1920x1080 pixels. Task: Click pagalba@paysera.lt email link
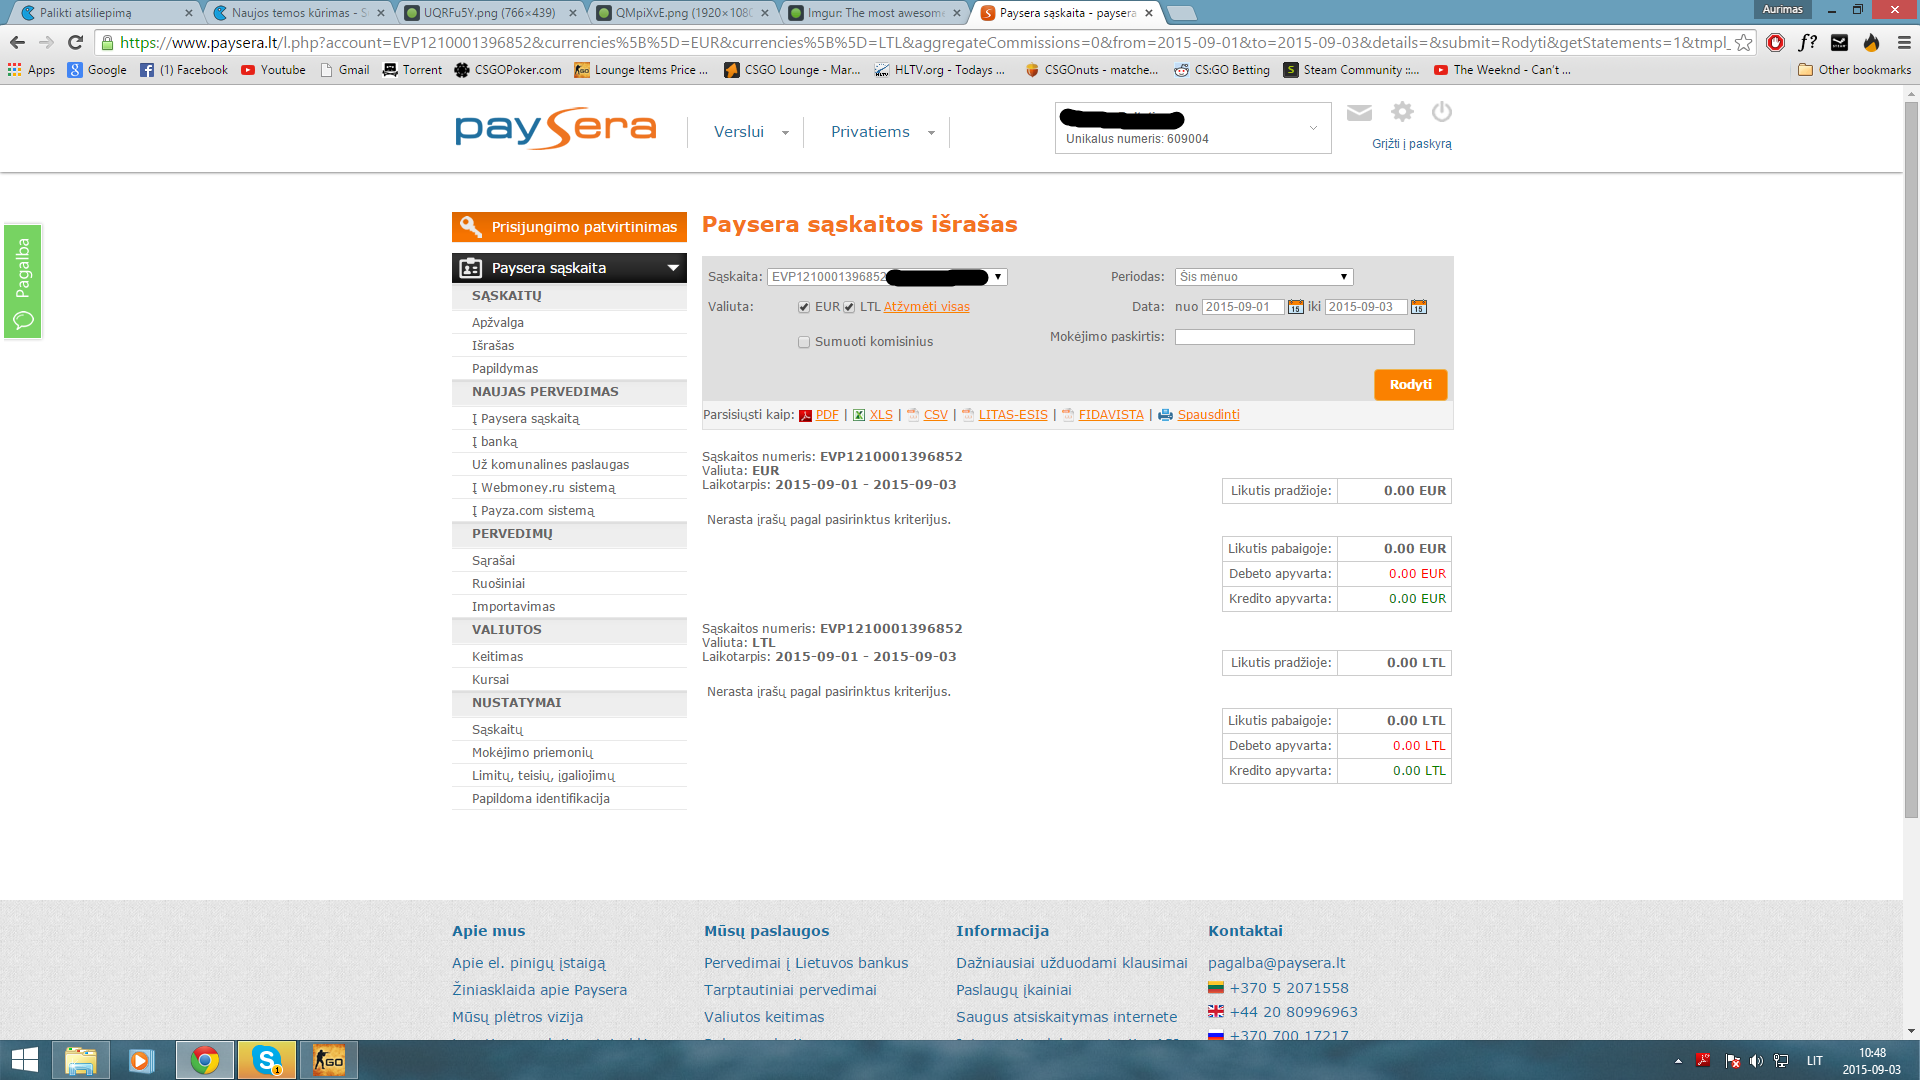(1276, 963)
